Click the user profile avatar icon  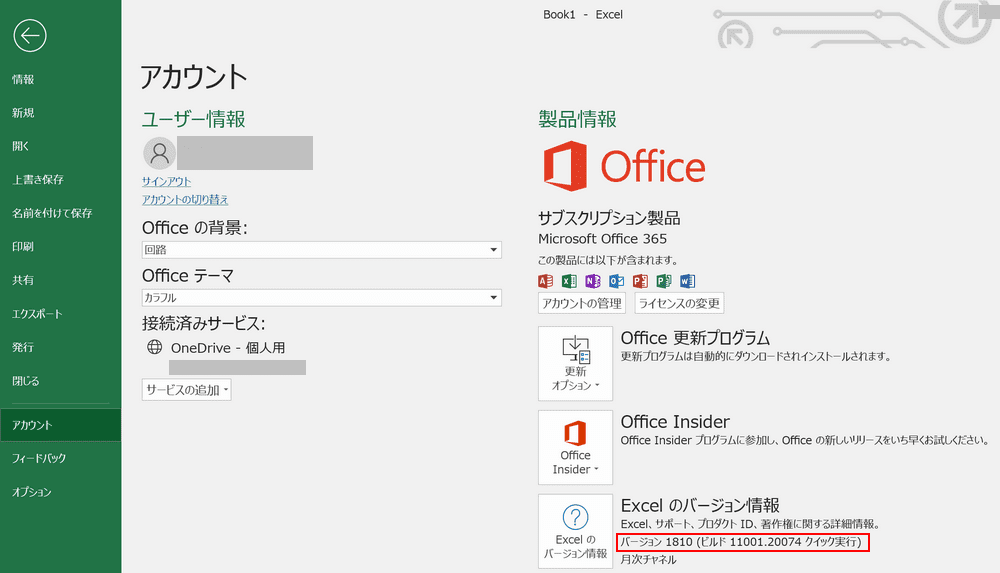click(x=159, y=153)
